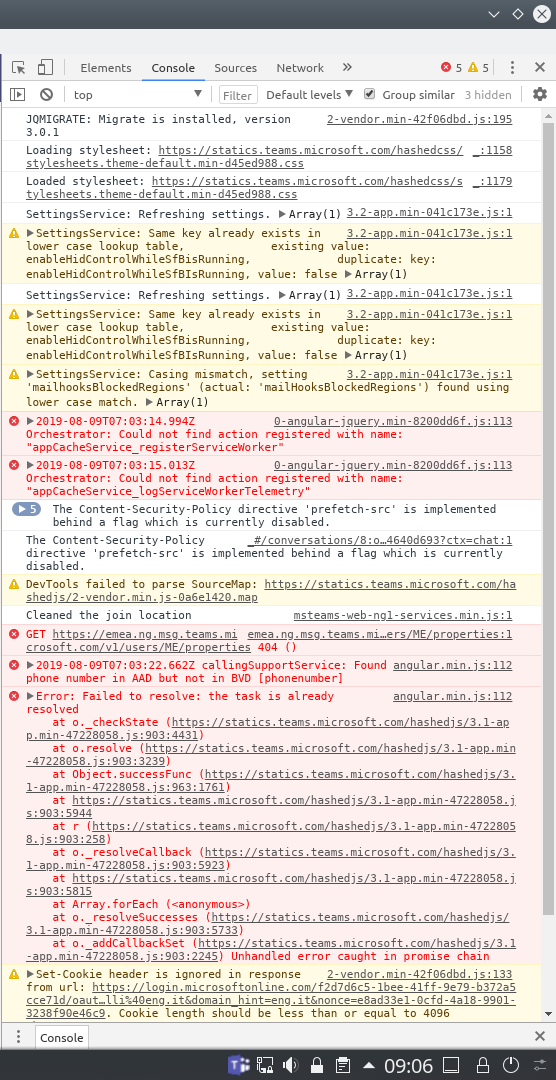Expand hidden tray icons arrow
The width and height of the screenshot is (556, 1080).
(x=369, y=1065)
